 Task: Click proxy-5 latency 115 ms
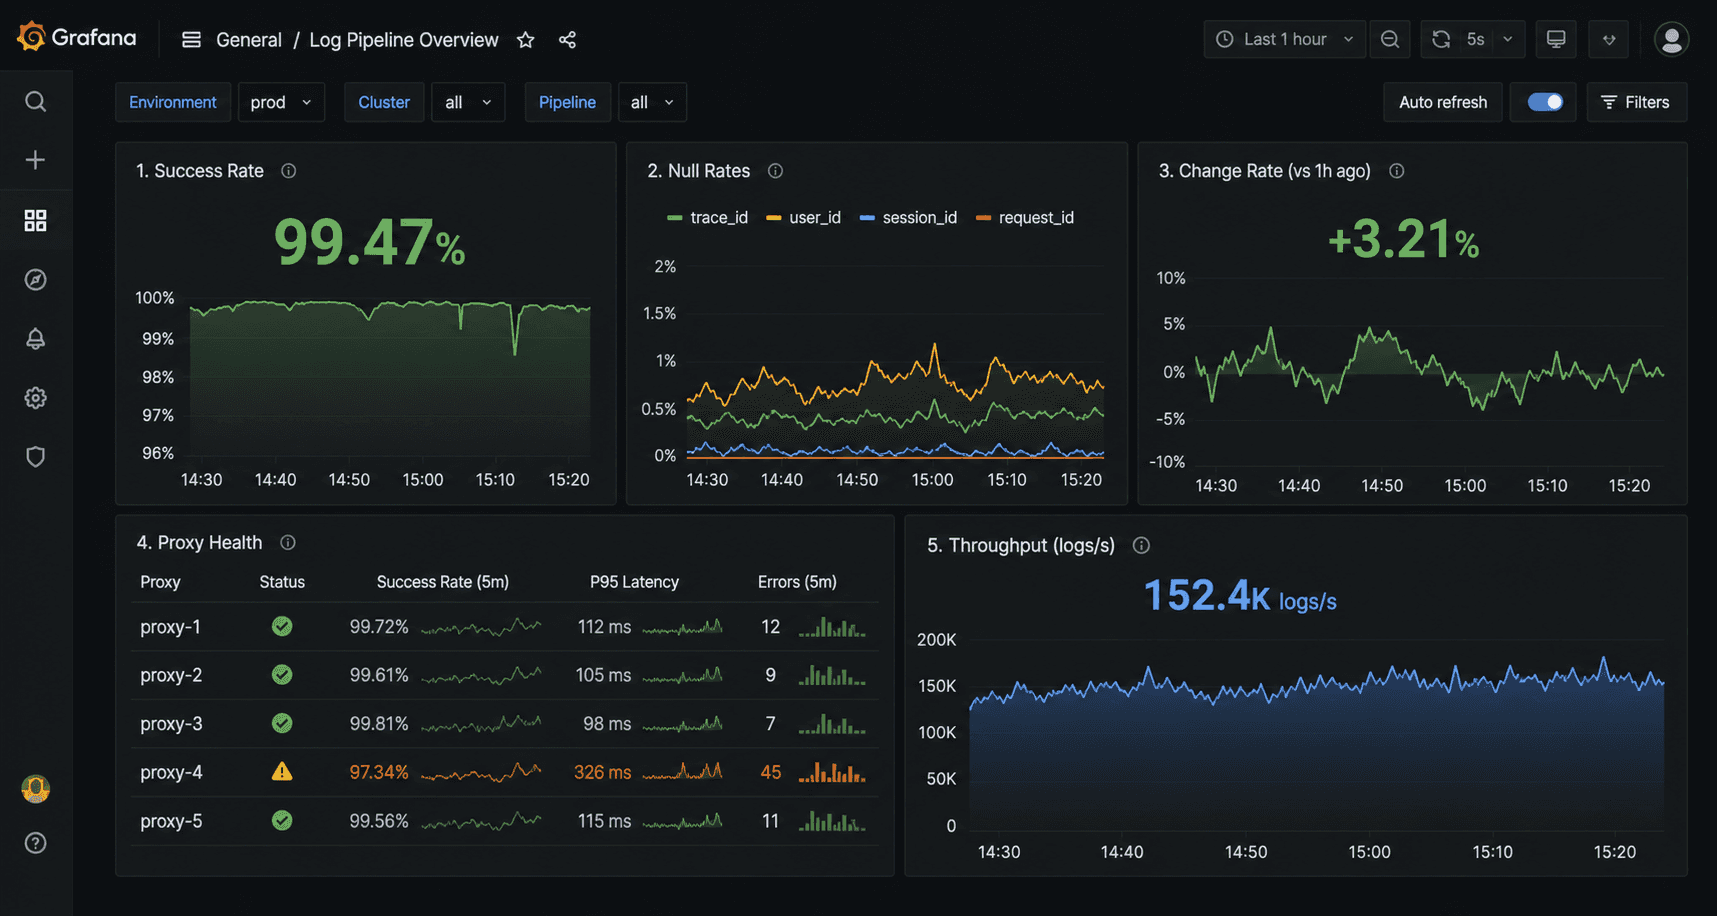[604, 821]
